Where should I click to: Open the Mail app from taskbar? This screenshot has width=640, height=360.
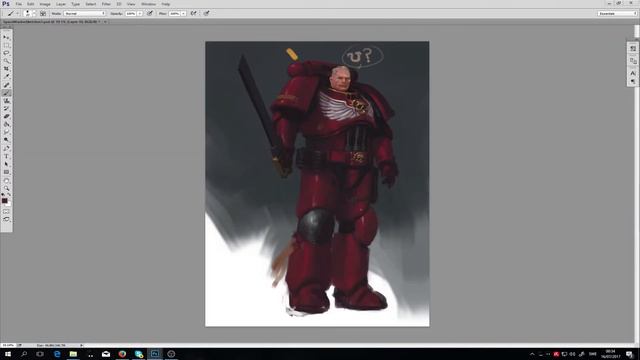(106, 354)
